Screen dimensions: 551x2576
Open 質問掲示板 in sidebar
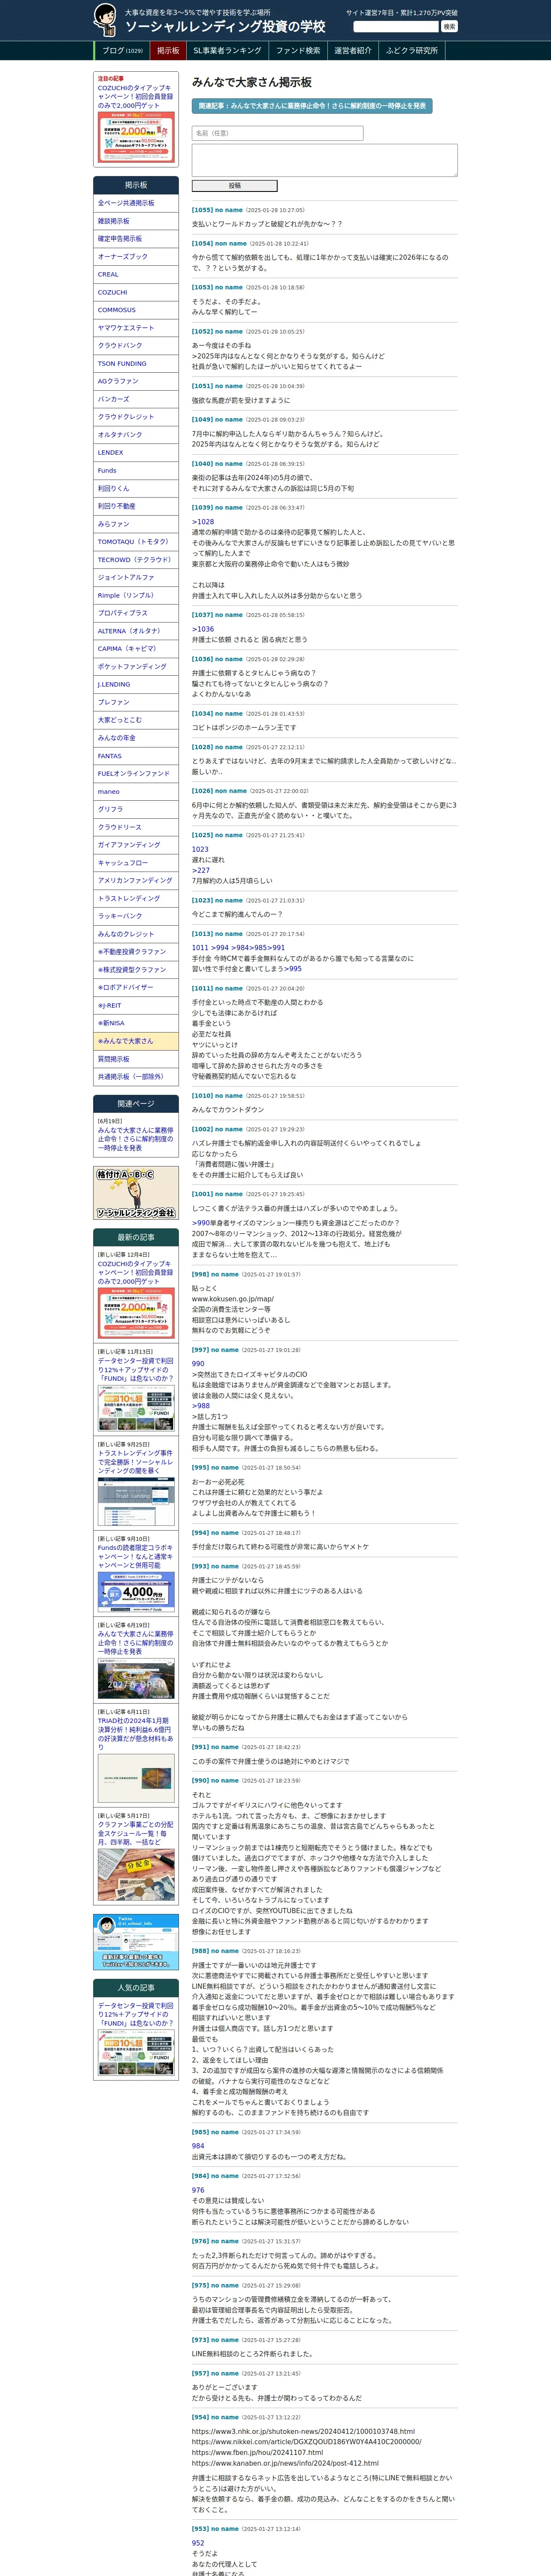point(136,1059)
